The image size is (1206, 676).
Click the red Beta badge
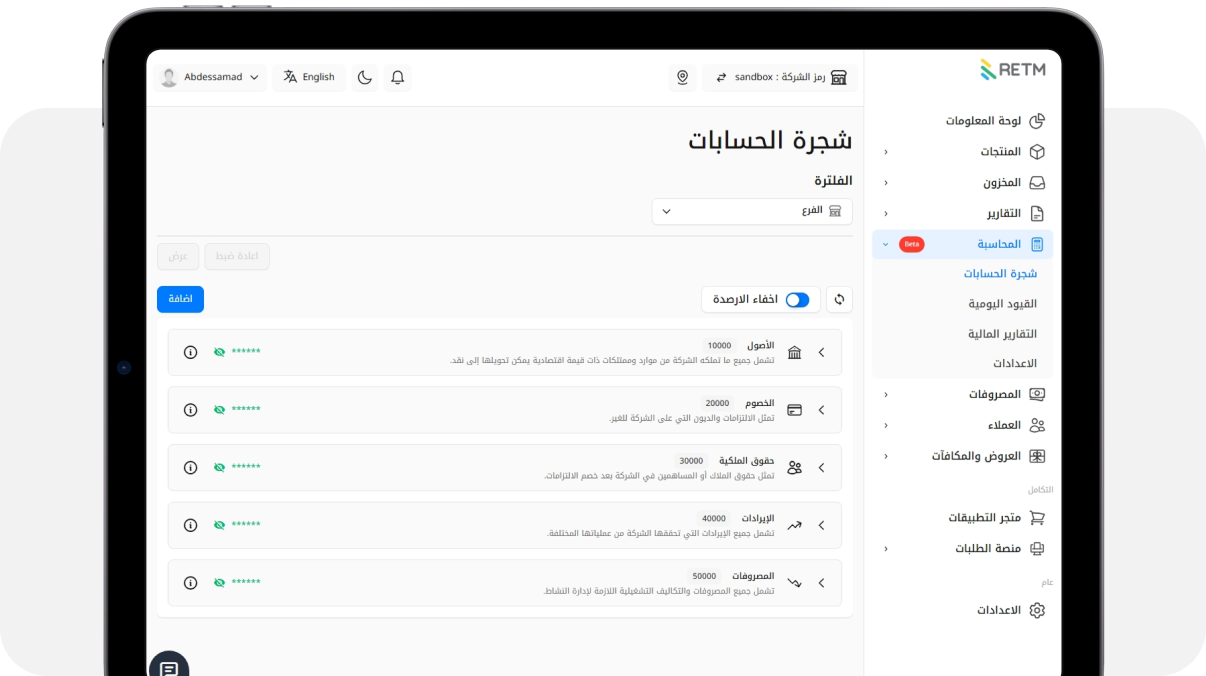click(x=912, y=244)
